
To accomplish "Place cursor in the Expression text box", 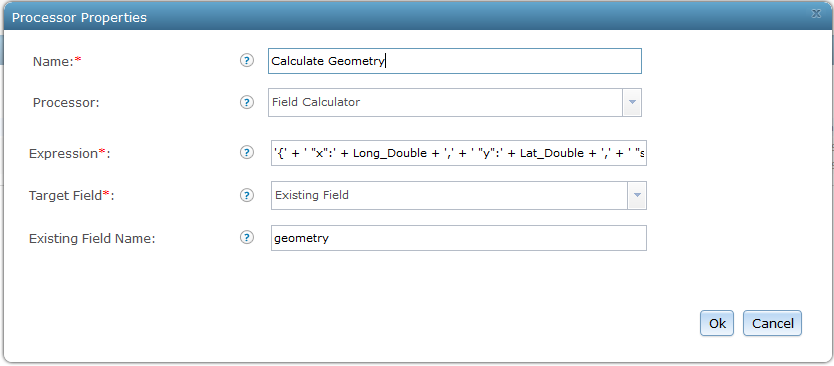I will pos(459,153).
